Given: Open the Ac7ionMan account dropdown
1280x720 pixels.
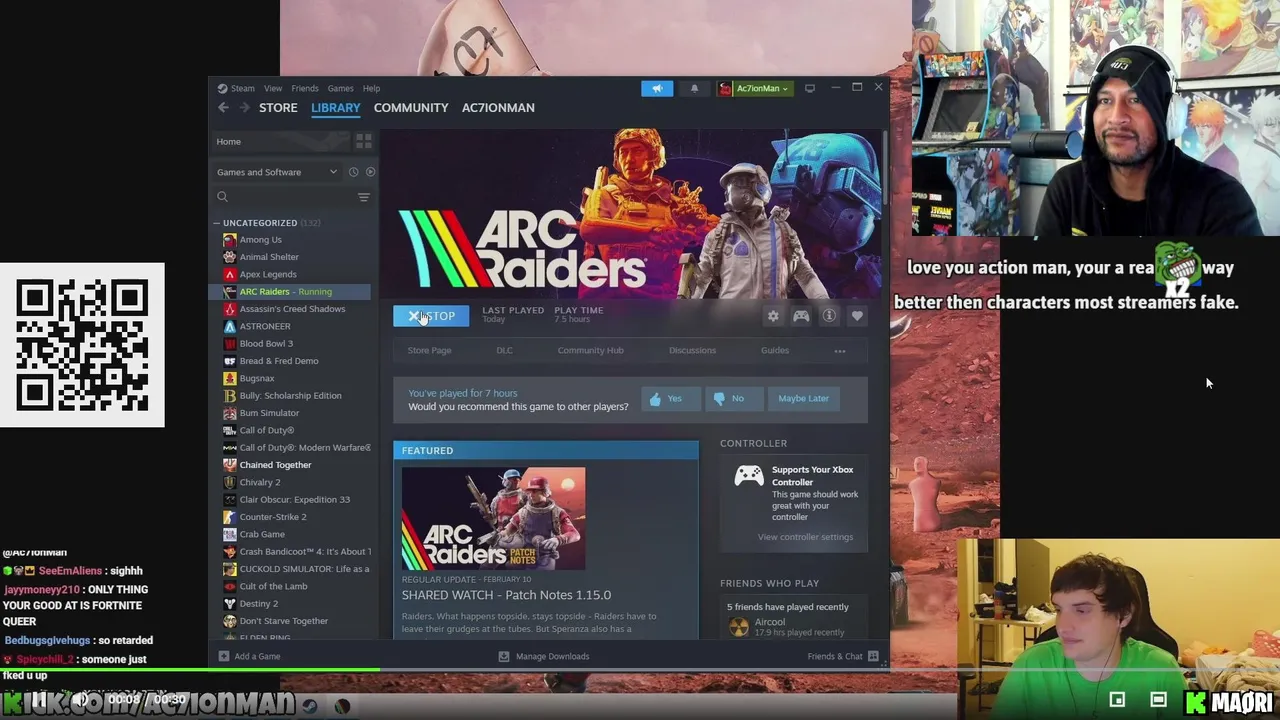Looking at the screenshot, I should (754, 88).
